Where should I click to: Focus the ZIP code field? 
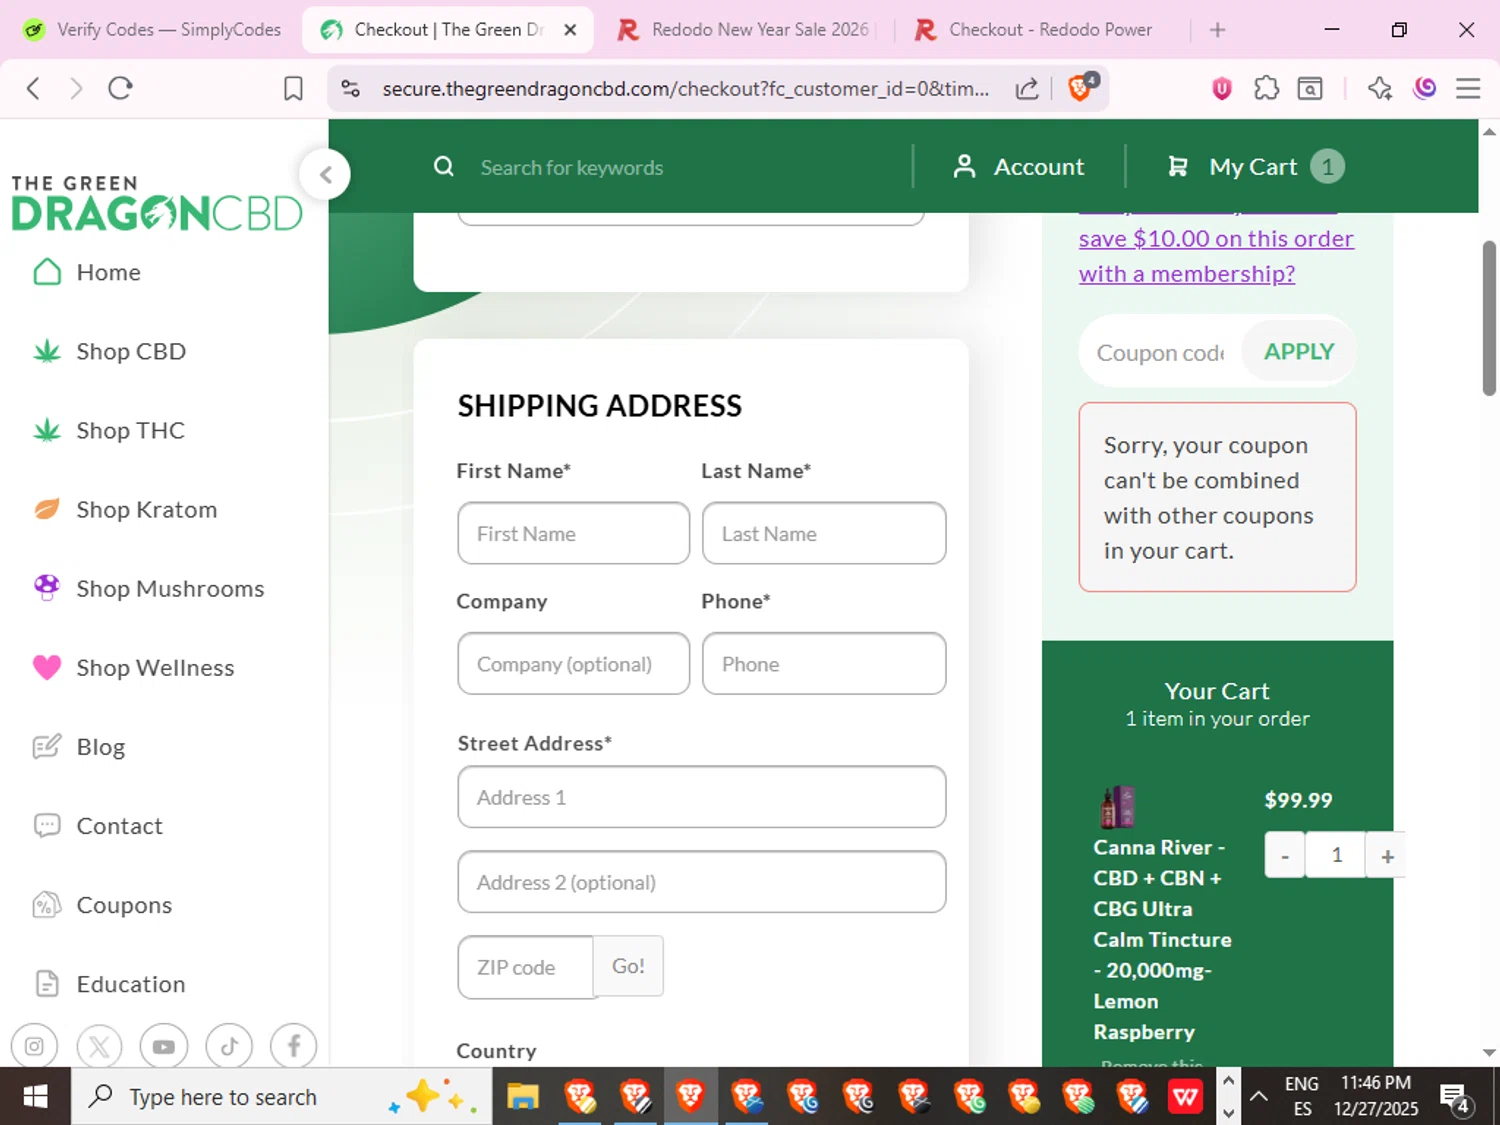[x=526, y=967]
